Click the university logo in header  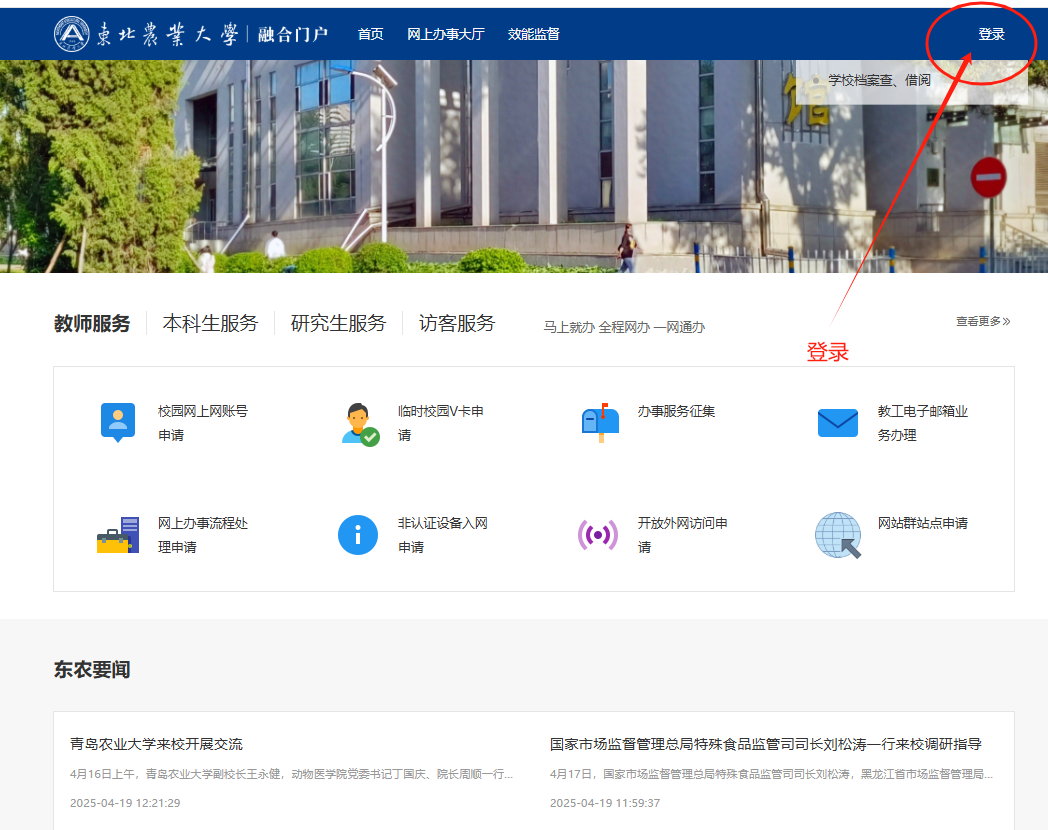72,34
